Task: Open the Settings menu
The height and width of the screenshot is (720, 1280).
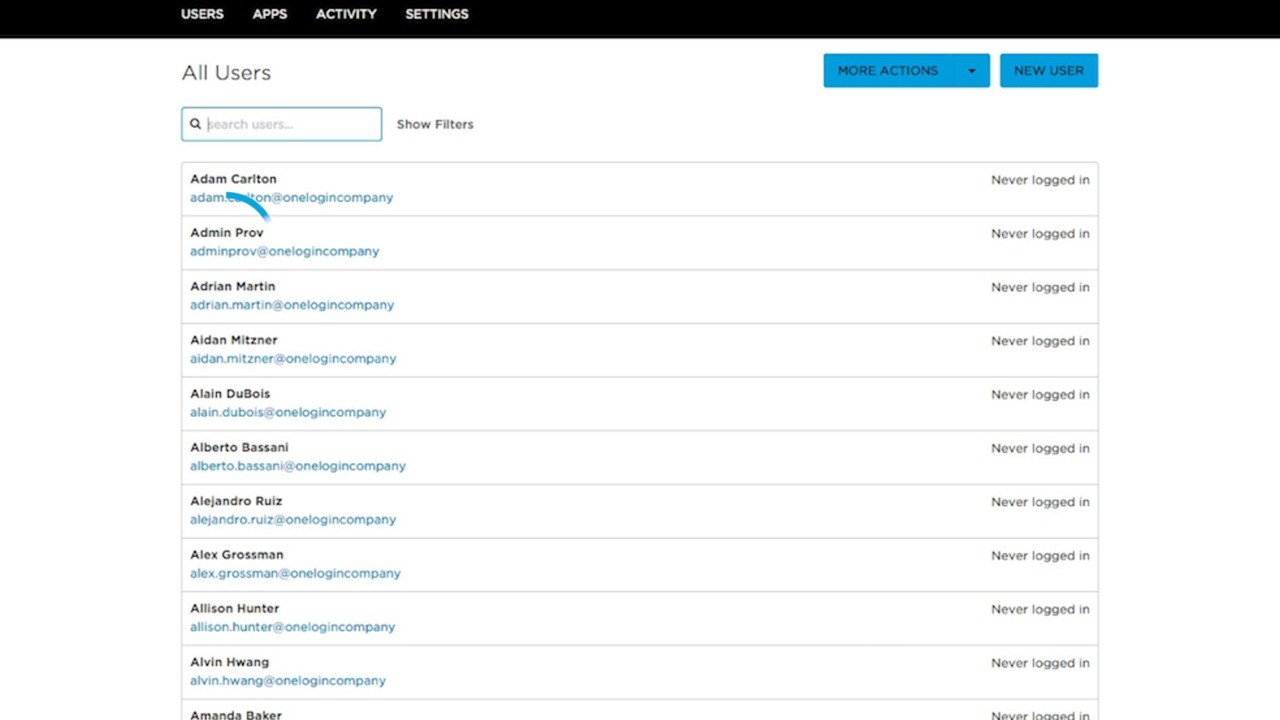Action: click(x=436, y=14)
